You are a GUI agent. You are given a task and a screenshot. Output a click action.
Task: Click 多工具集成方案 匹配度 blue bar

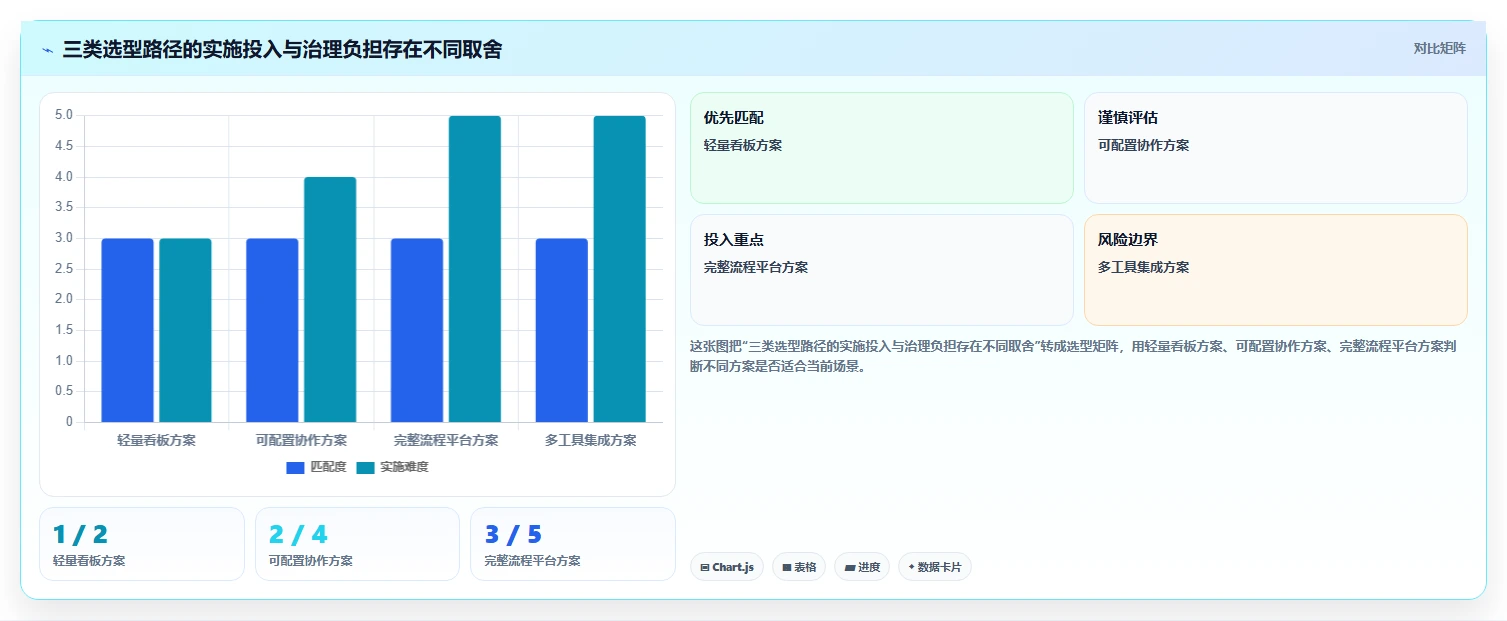tap(562, 330)
